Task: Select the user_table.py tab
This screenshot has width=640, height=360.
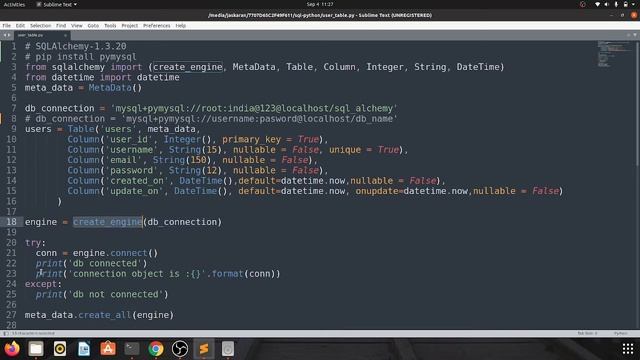Action: click(x=41, y=35)
